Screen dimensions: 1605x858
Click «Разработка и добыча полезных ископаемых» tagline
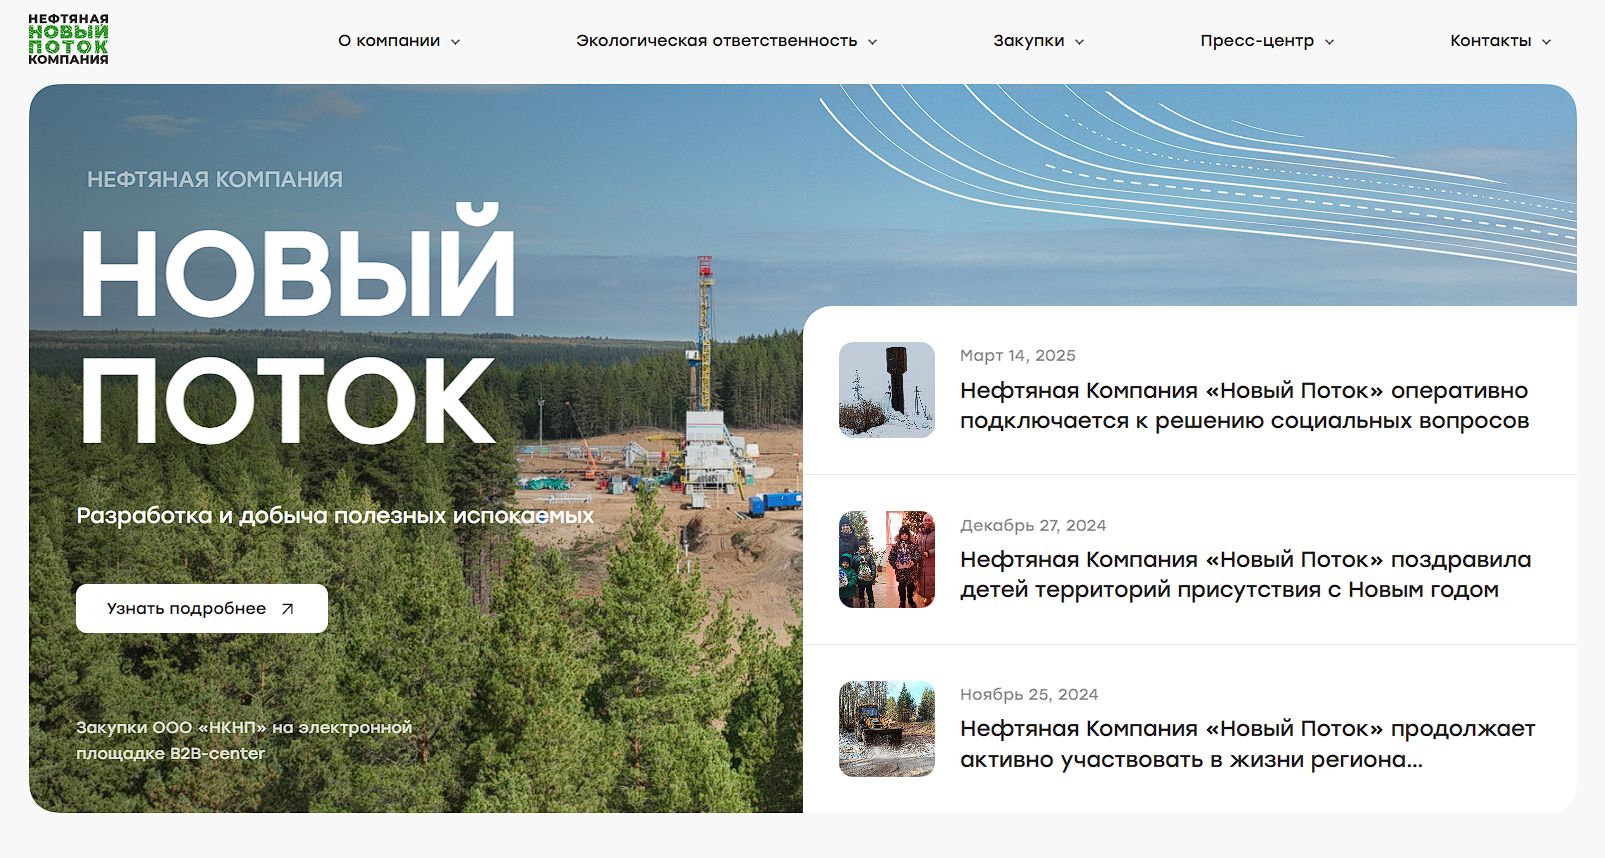pyautogui.click(x=335, y=516)
